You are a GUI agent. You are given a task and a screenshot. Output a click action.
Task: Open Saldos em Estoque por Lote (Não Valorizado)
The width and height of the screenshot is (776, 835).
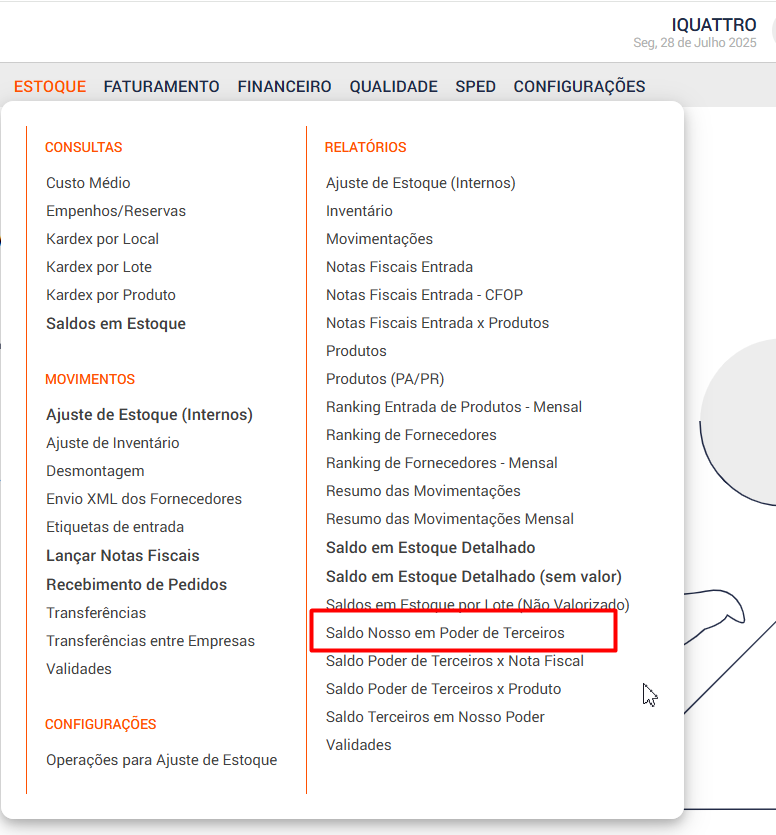point(478,604)
